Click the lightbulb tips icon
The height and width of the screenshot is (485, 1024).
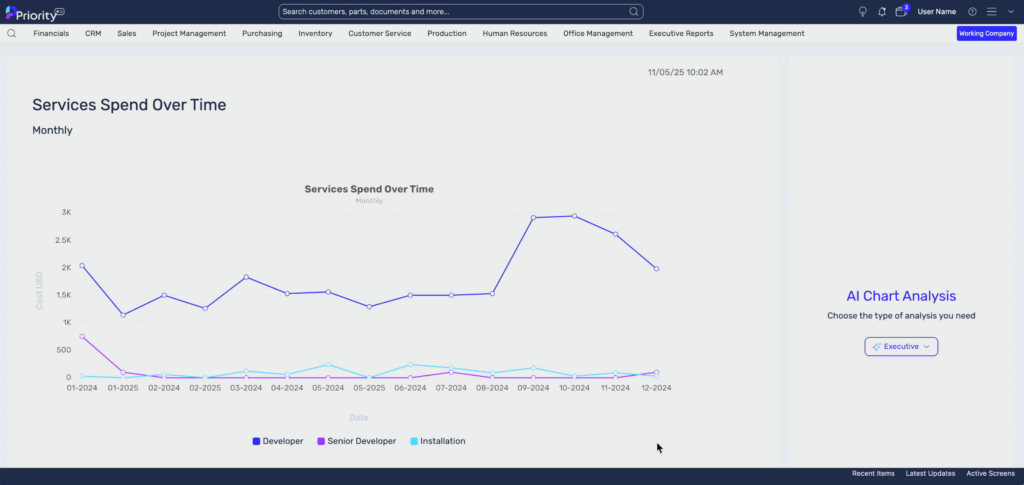pos(863,12)
